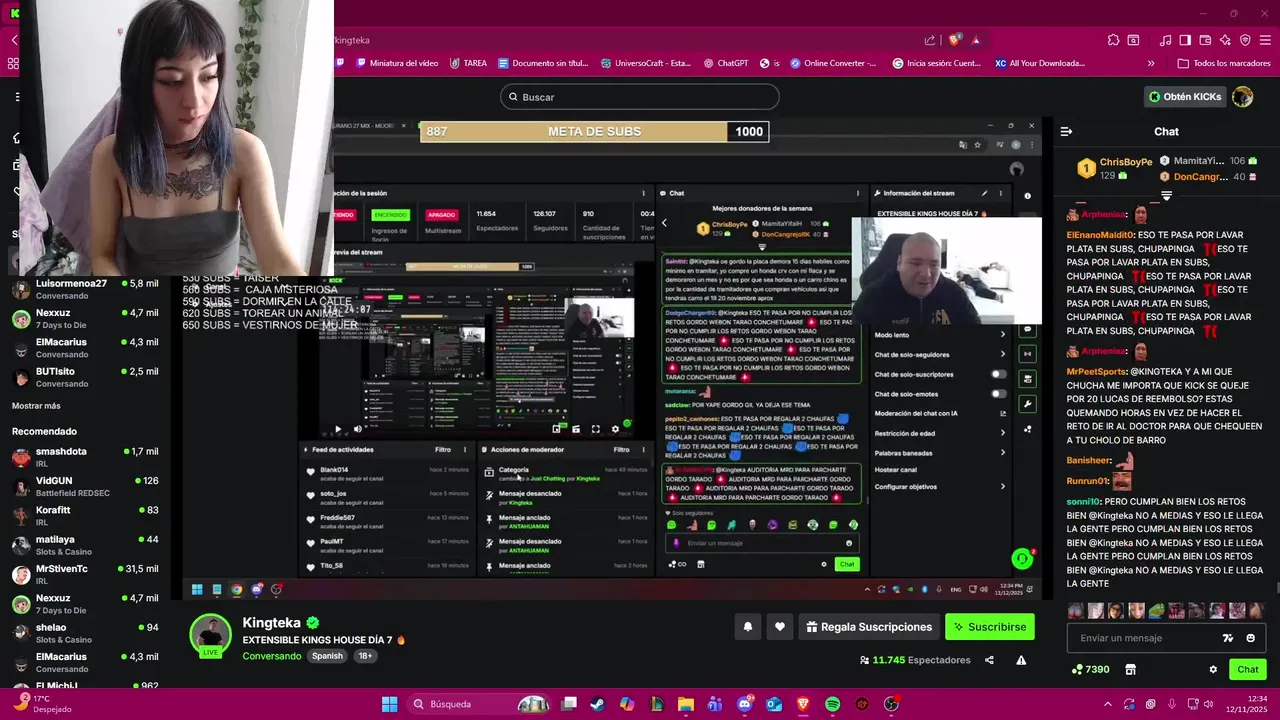Open the Brave Wallet icon
The image size is (1280, 720).
[1205, 40]
